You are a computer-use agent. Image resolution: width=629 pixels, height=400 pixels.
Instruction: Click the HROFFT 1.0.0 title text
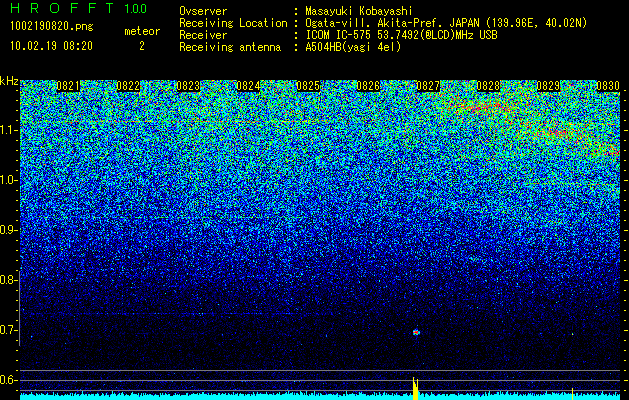pos(79,8)
